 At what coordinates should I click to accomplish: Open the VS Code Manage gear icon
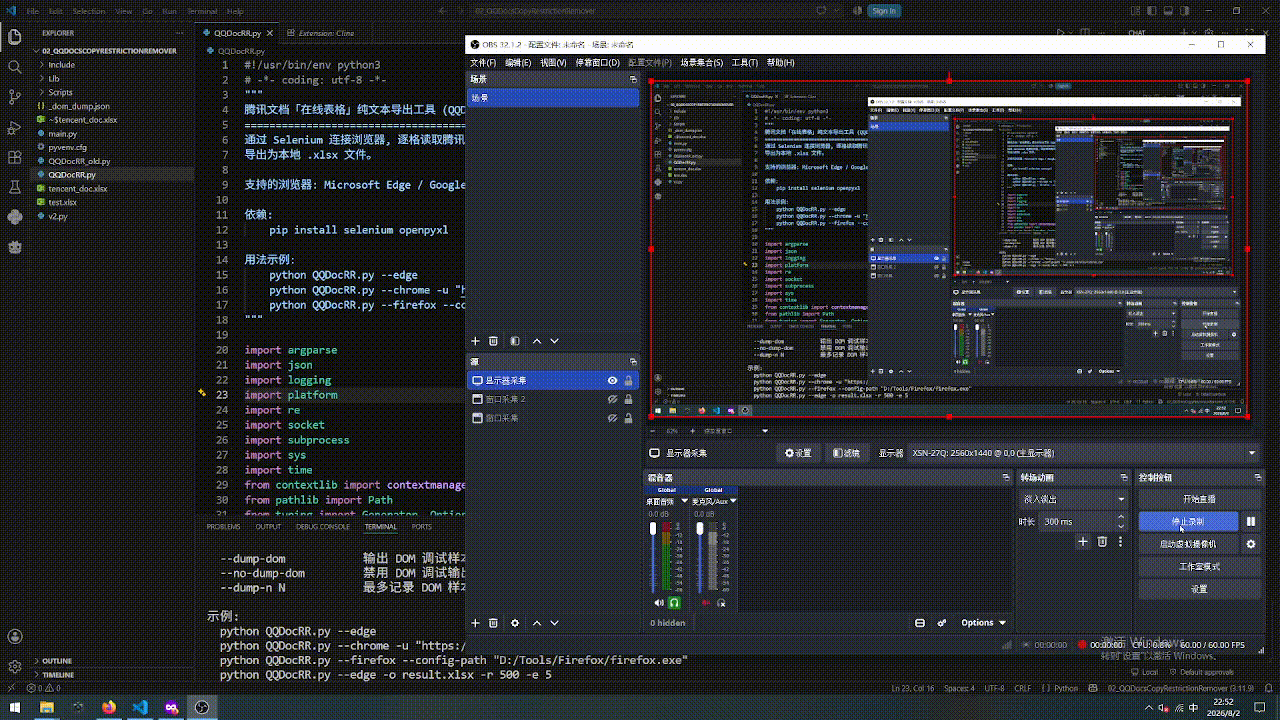[15, 667]
